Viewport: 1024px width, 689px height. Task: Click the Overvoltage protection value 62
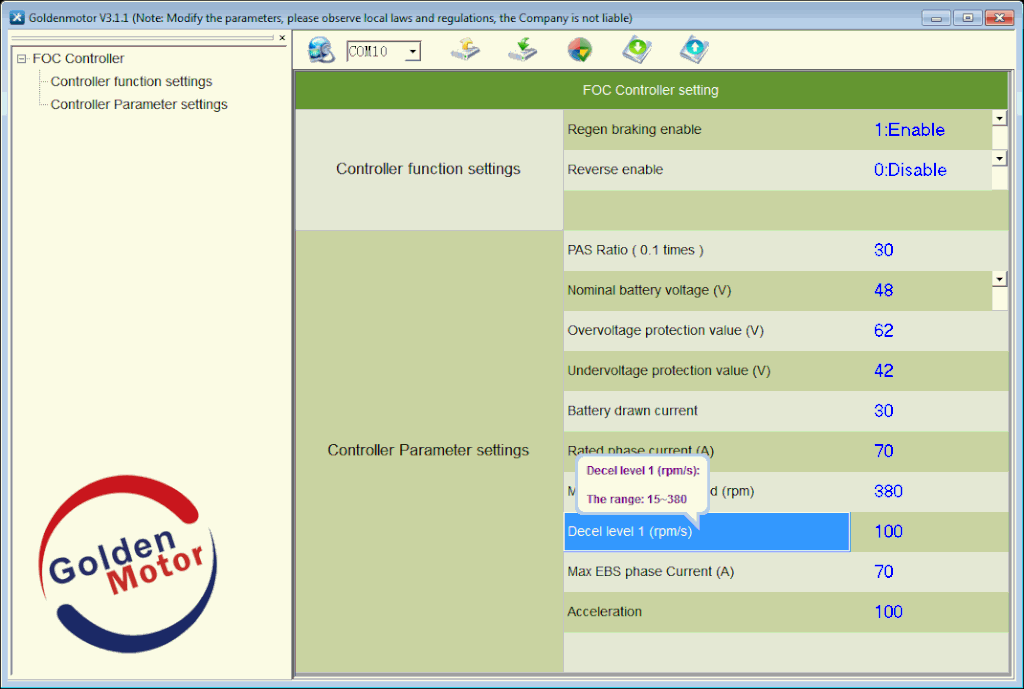[x=884, y=331]
